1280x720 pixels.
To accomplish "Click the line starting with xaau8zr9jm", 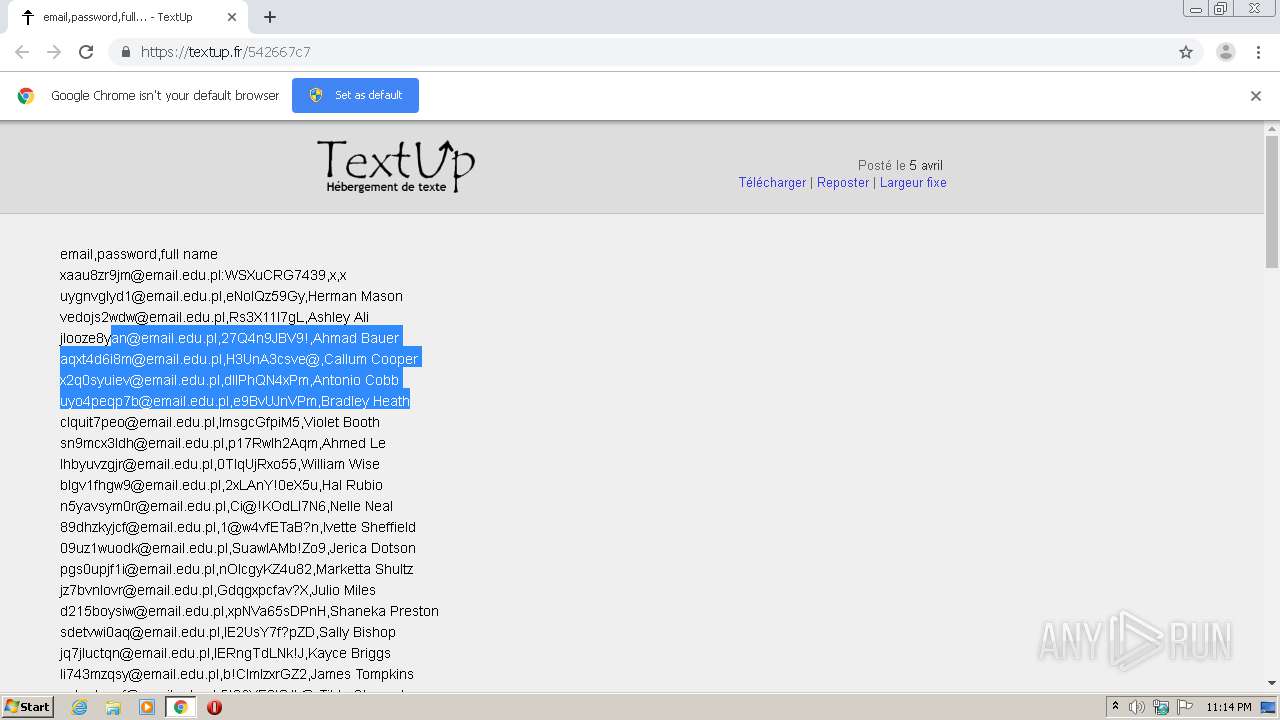I will (x=203, y=275).
